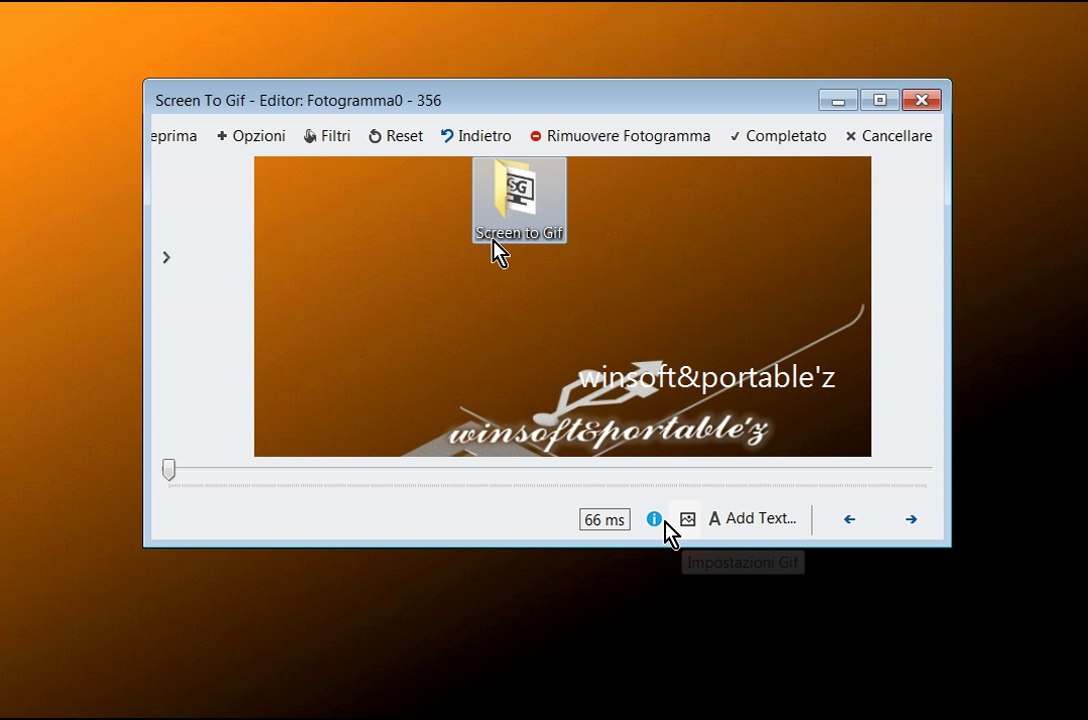Screen dimensions: 1088x720
Task: Click Cancellare to discard
Action: click(x=889, y=136)
